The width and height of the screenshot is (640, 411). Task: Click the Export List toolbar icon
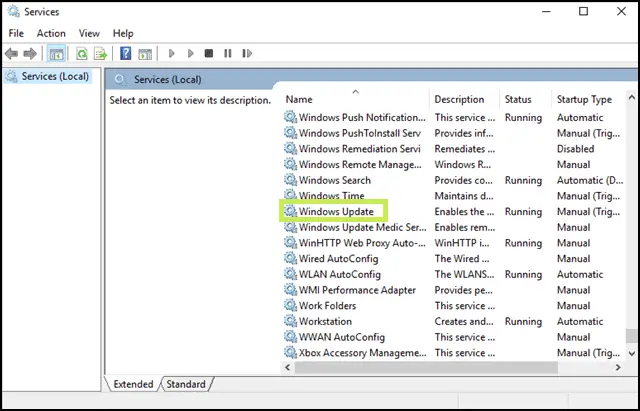pos(100,53)
